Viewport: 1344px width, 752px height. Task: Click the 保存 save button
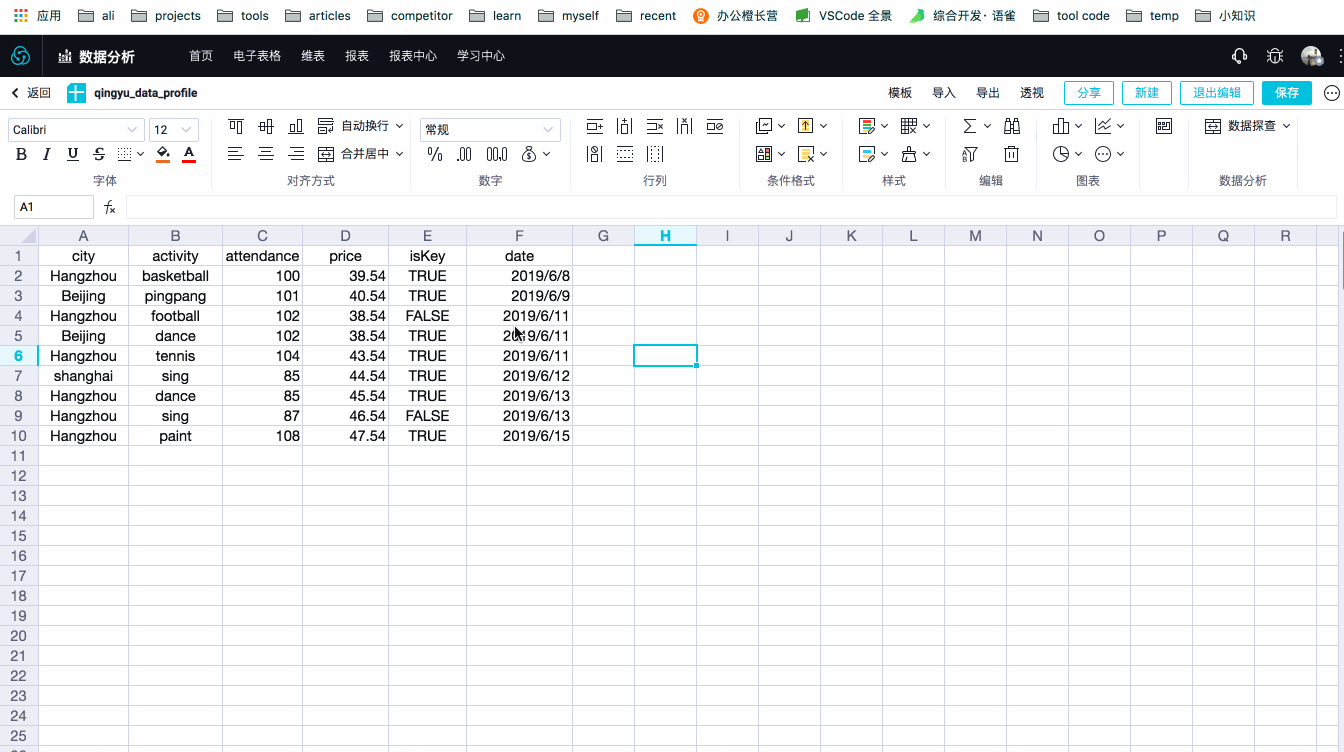pos(1287,93)
